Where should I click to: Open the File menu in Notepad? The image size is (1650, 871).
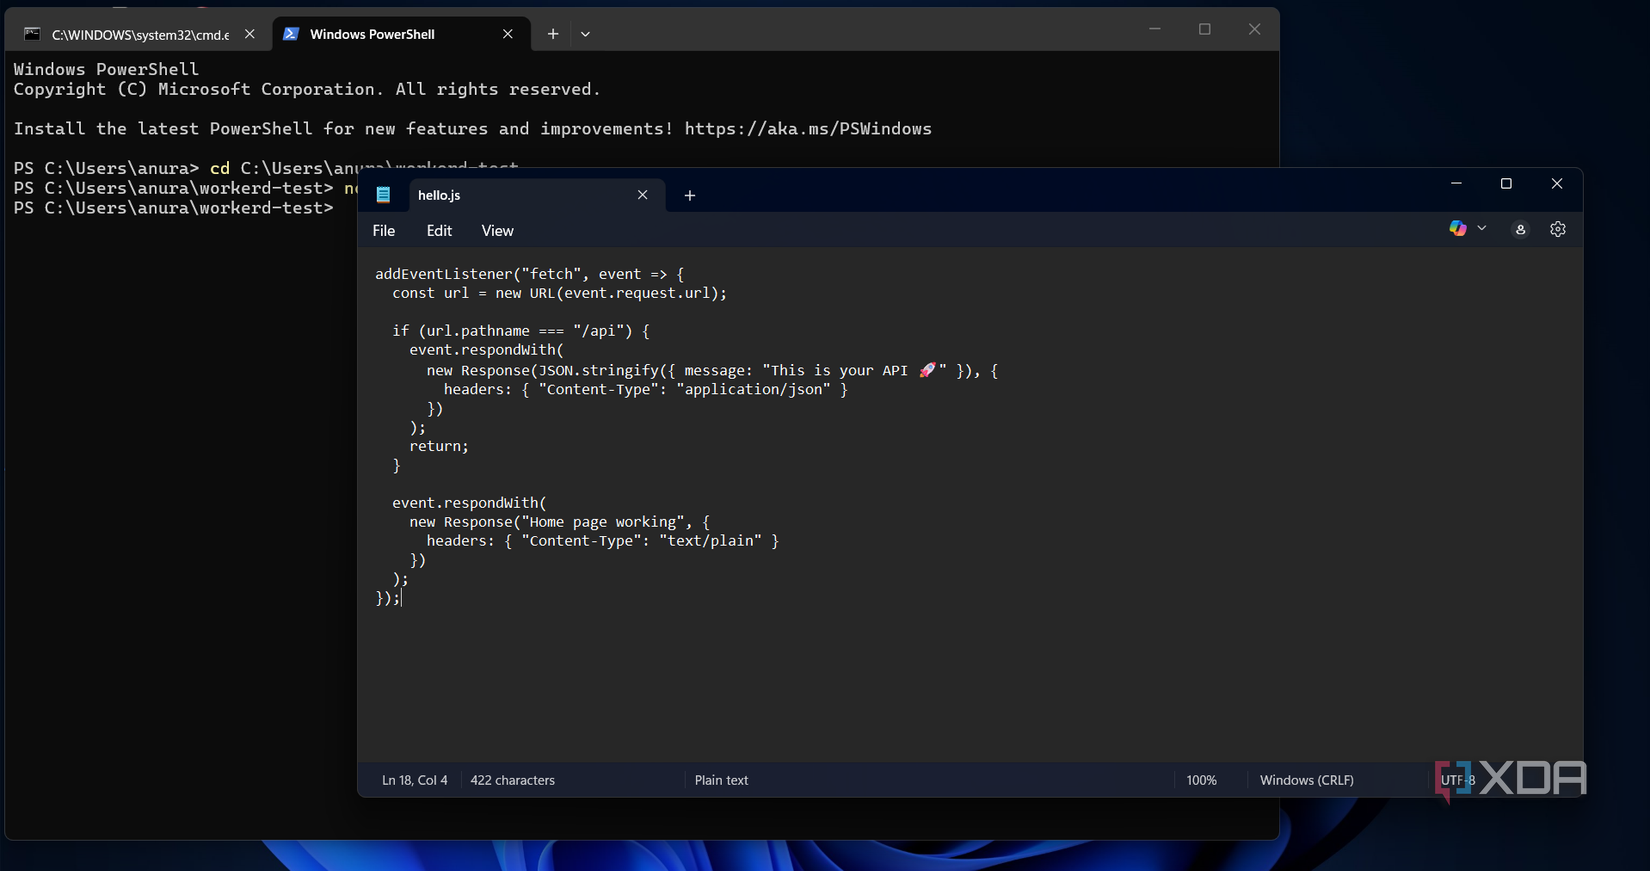point(384,231)
